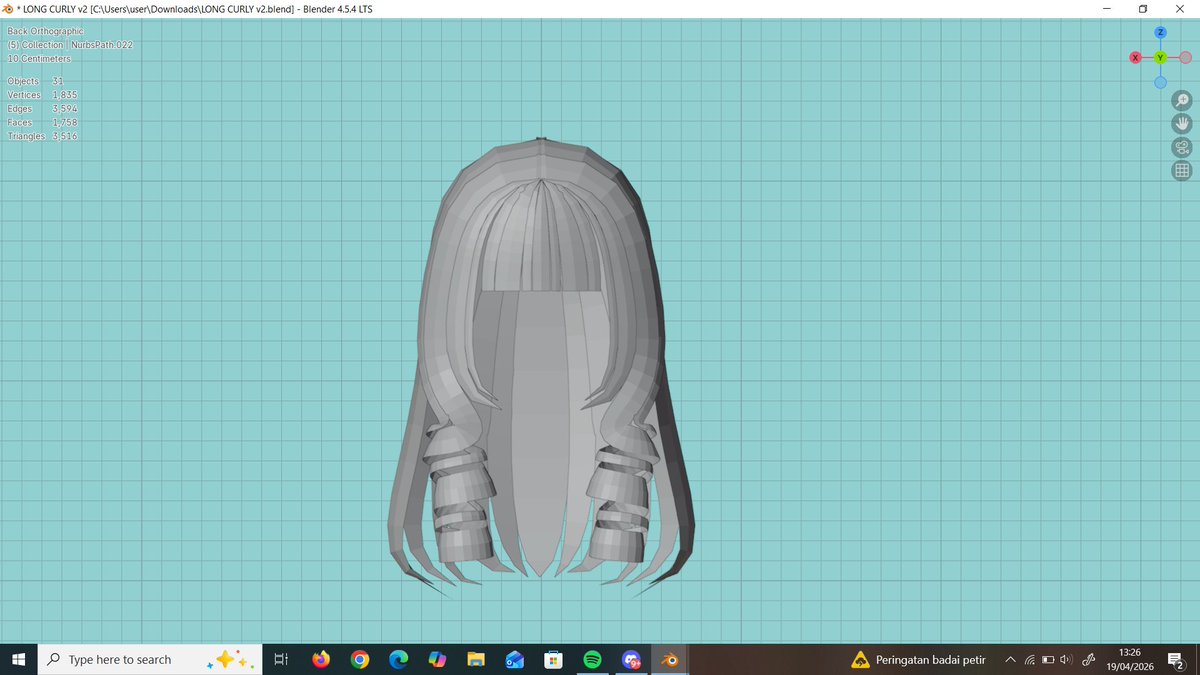Toggle Task View on the taskbar
The image size is (1200, 675).
[x=280, y=659]
